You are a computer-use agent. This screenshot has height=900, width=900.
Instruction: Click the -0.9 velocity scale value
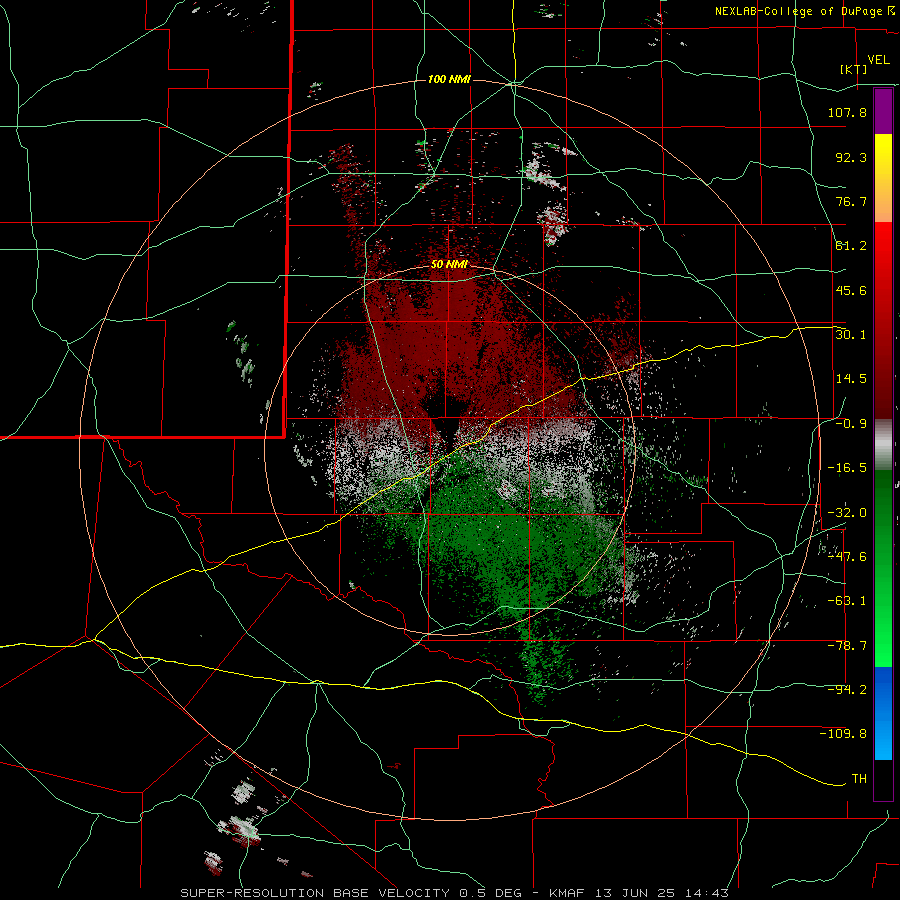(851, 424)
